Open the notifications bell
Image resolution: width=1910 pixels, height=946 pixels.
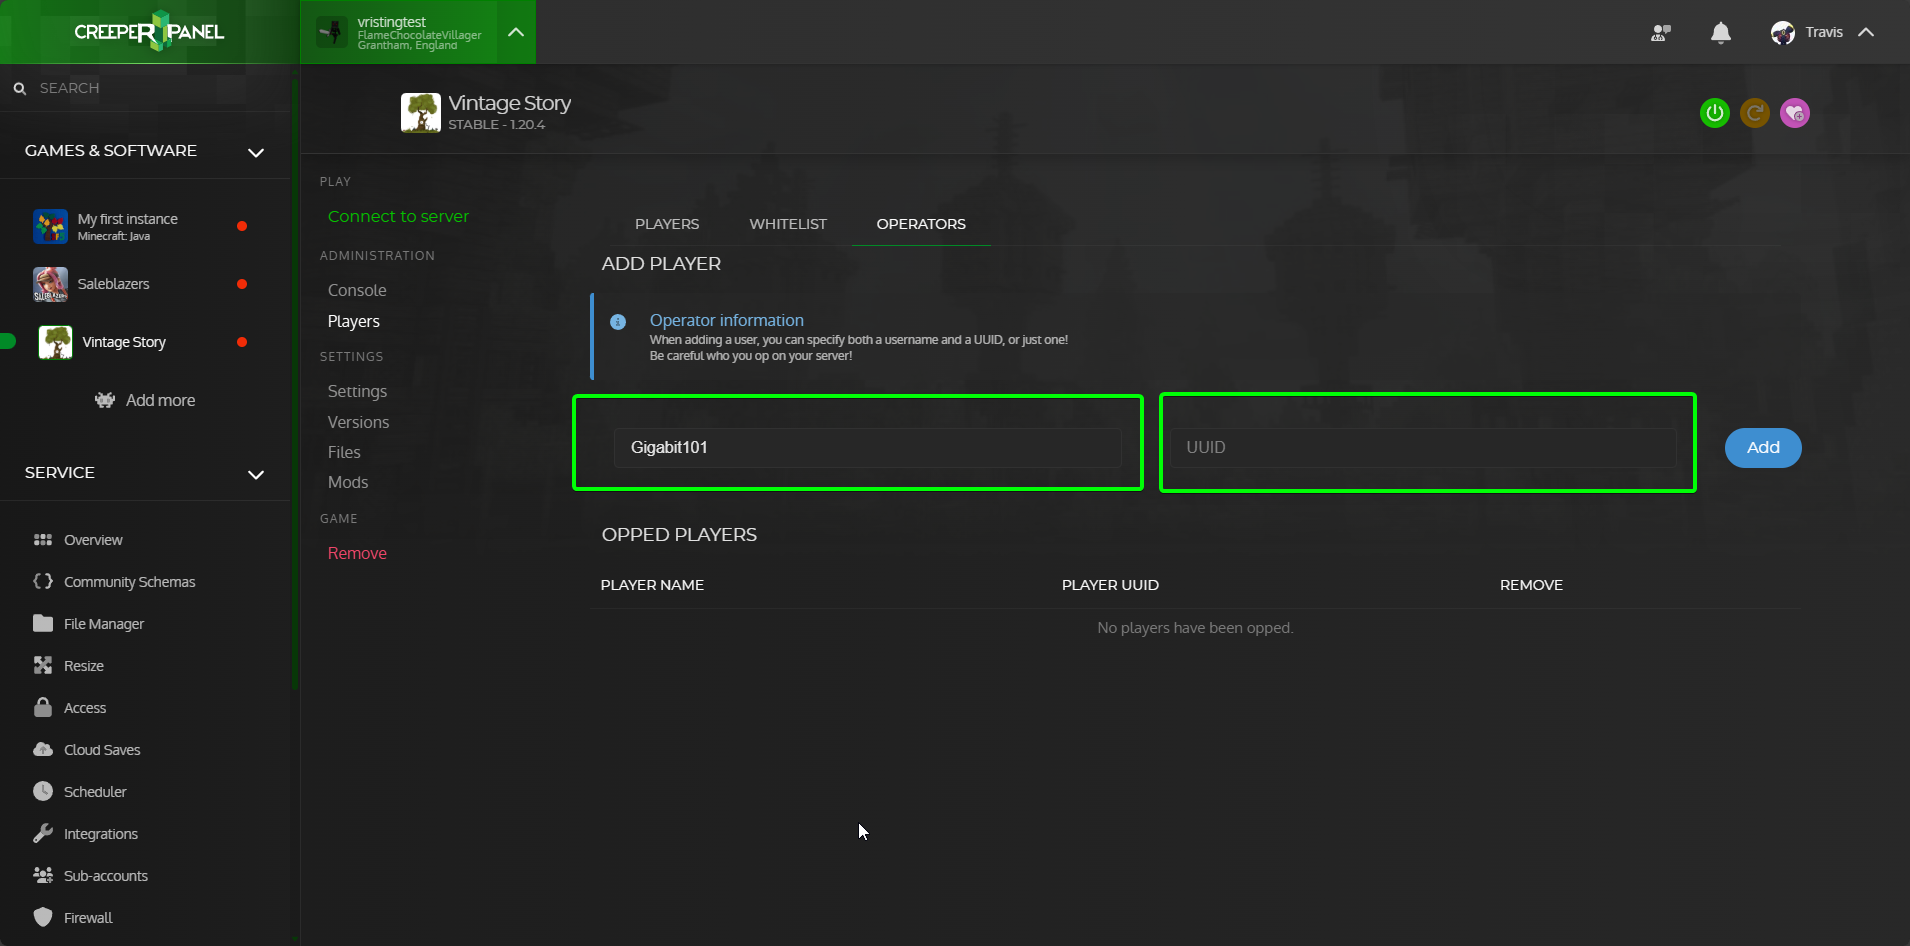coord(1721,33)
